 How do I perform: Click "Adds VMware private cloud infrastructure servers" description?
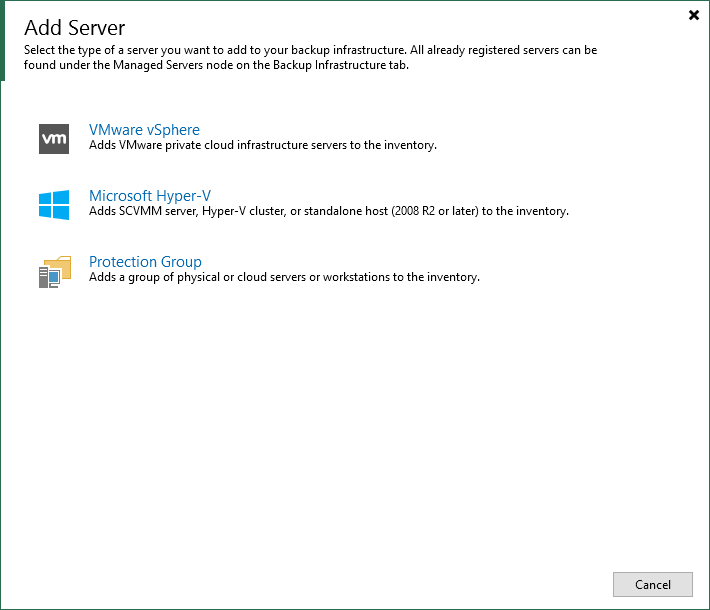click(263, 145)
